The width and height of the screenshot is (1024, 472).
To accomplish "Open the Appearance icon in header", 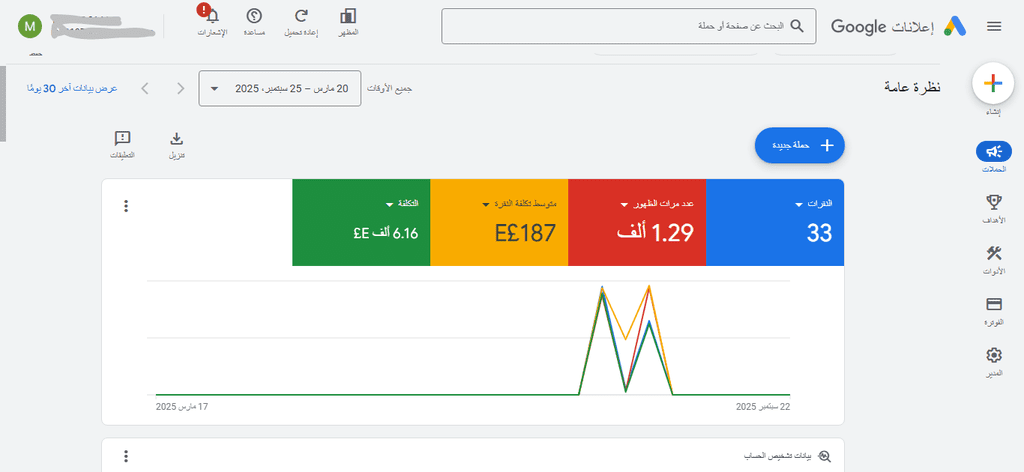I will pyautogui.click(x=348, y=16).
